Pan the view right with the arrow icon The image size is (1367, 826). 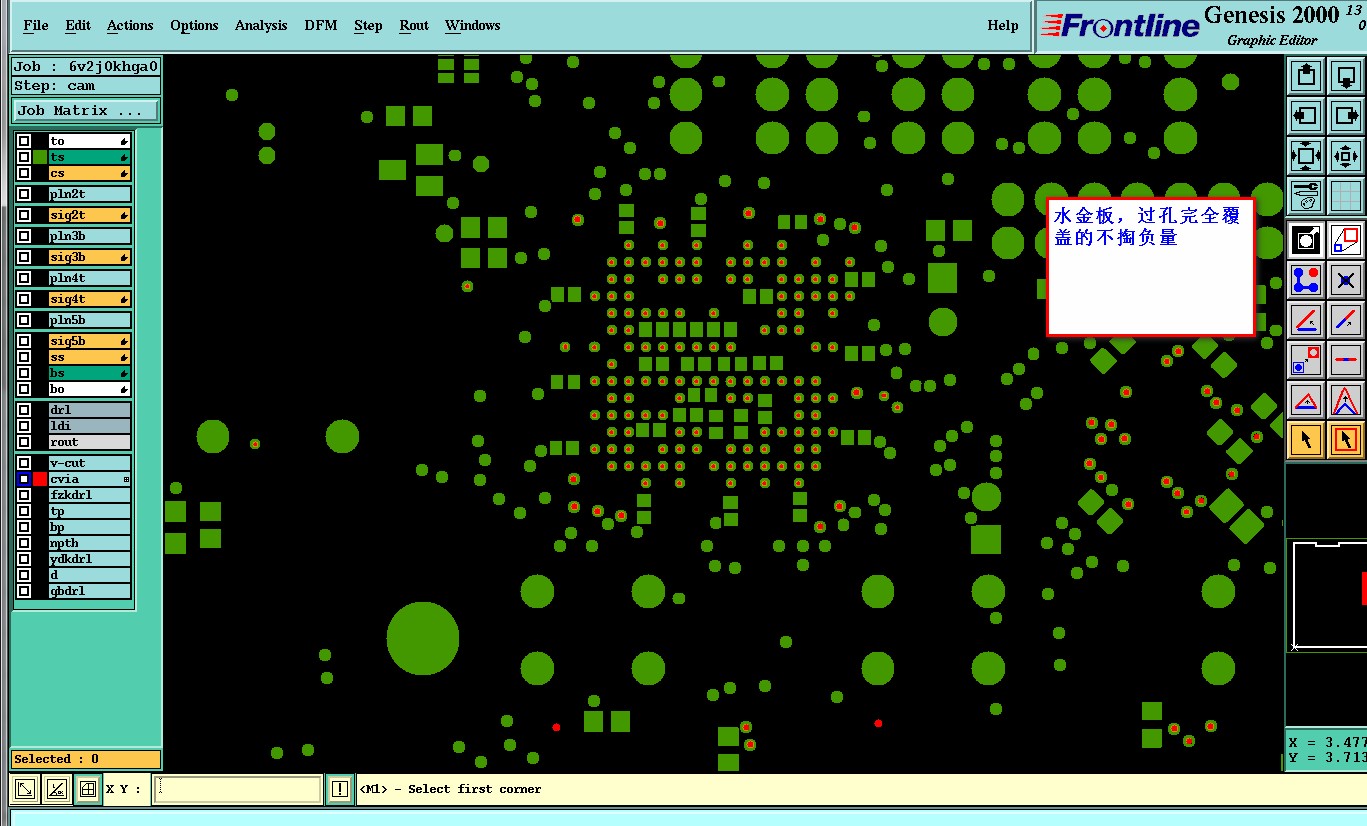[1346, 115]
